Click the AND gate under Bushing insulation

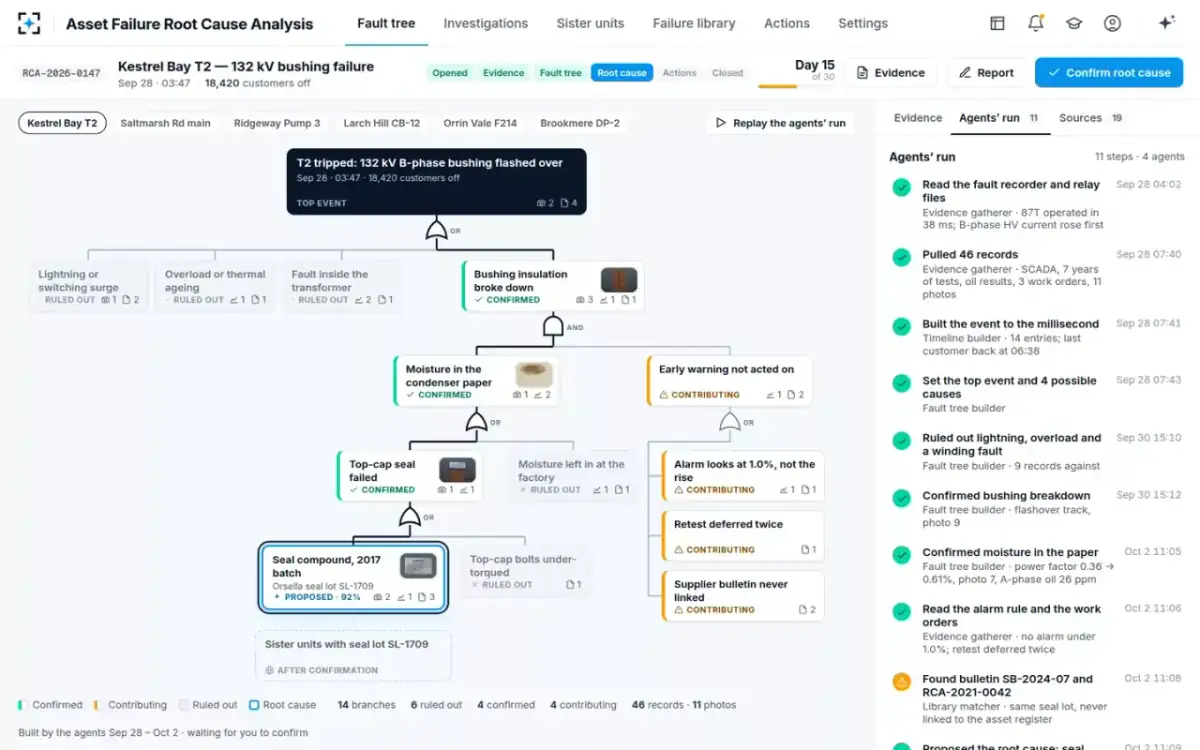point(553,326)
